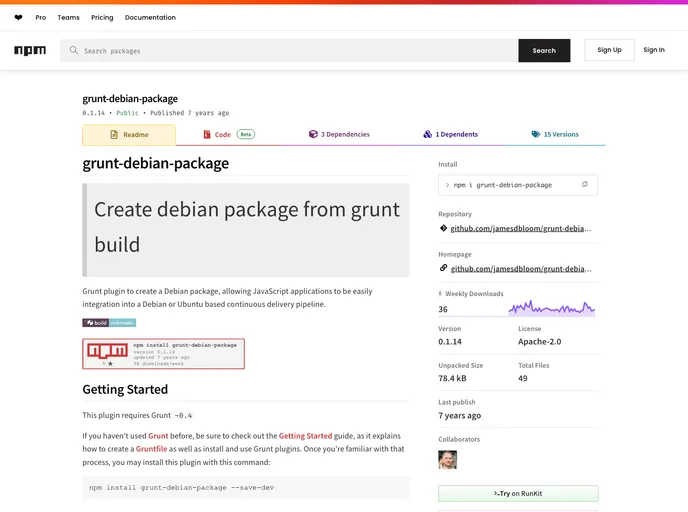Click the Apache-2.0 license value
The height and width of the screenshot is (512, 688).
539,341
